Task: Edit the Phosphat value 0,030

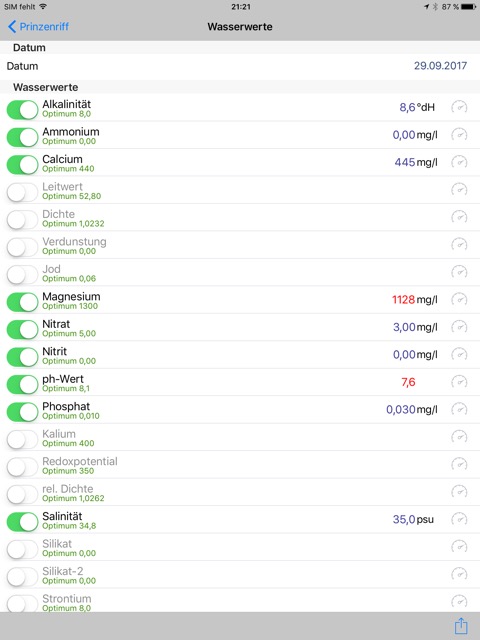Action: pyautogui.click(x=400, y=409)
